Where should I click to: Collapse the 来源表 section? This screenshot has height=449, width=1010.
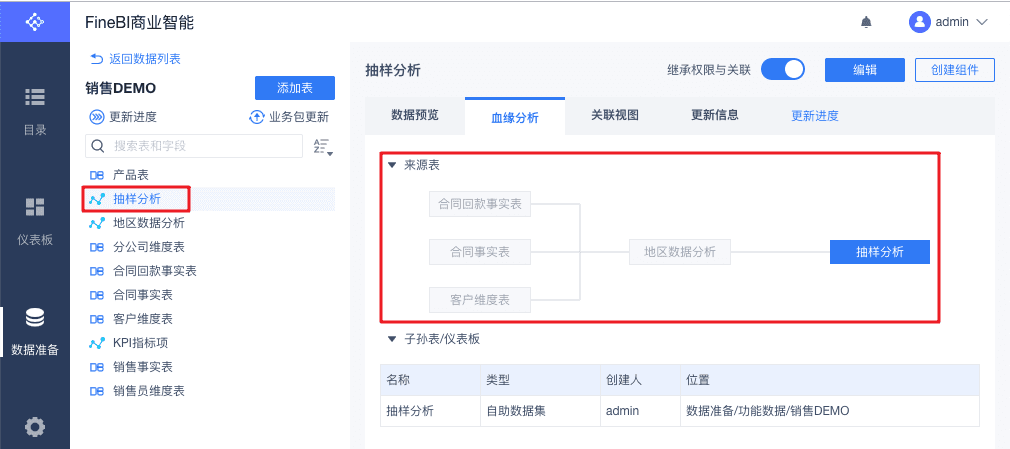391,165
